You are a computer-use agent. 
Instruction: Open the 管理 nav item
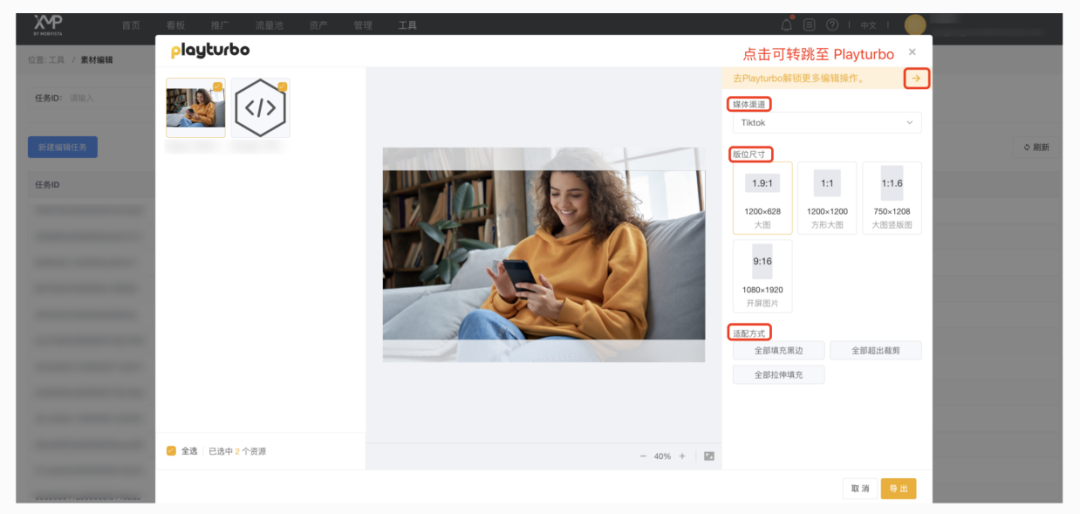pos(363,25)
